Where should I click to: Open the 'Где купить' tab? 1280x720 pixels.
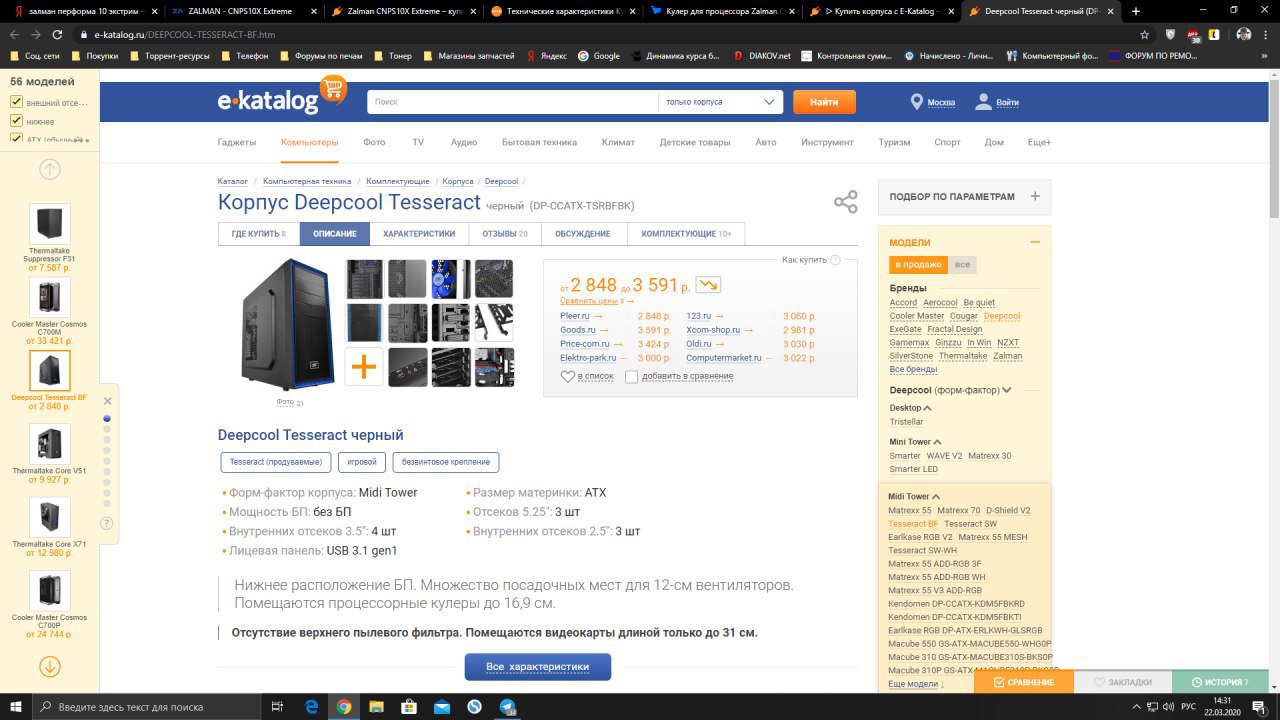tap(259, 234)
